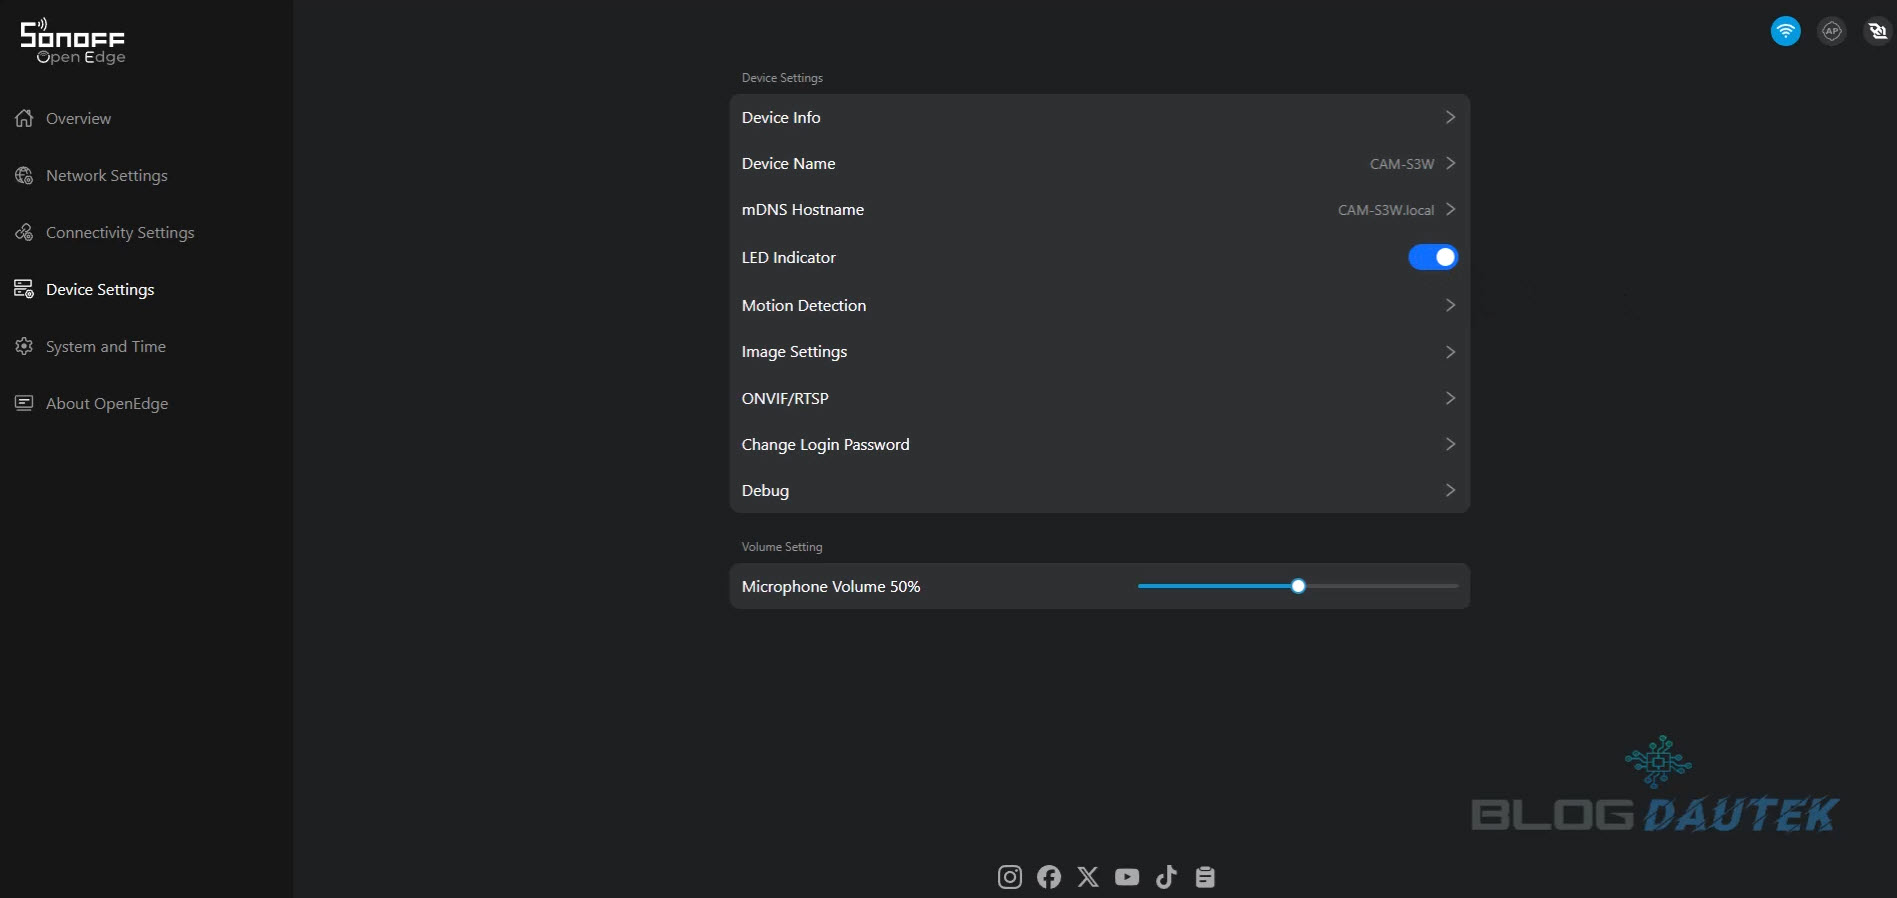The image size is (1897, 898).
Task: Click the CAM-S3W device name value
Action: tap(1402, 164)
